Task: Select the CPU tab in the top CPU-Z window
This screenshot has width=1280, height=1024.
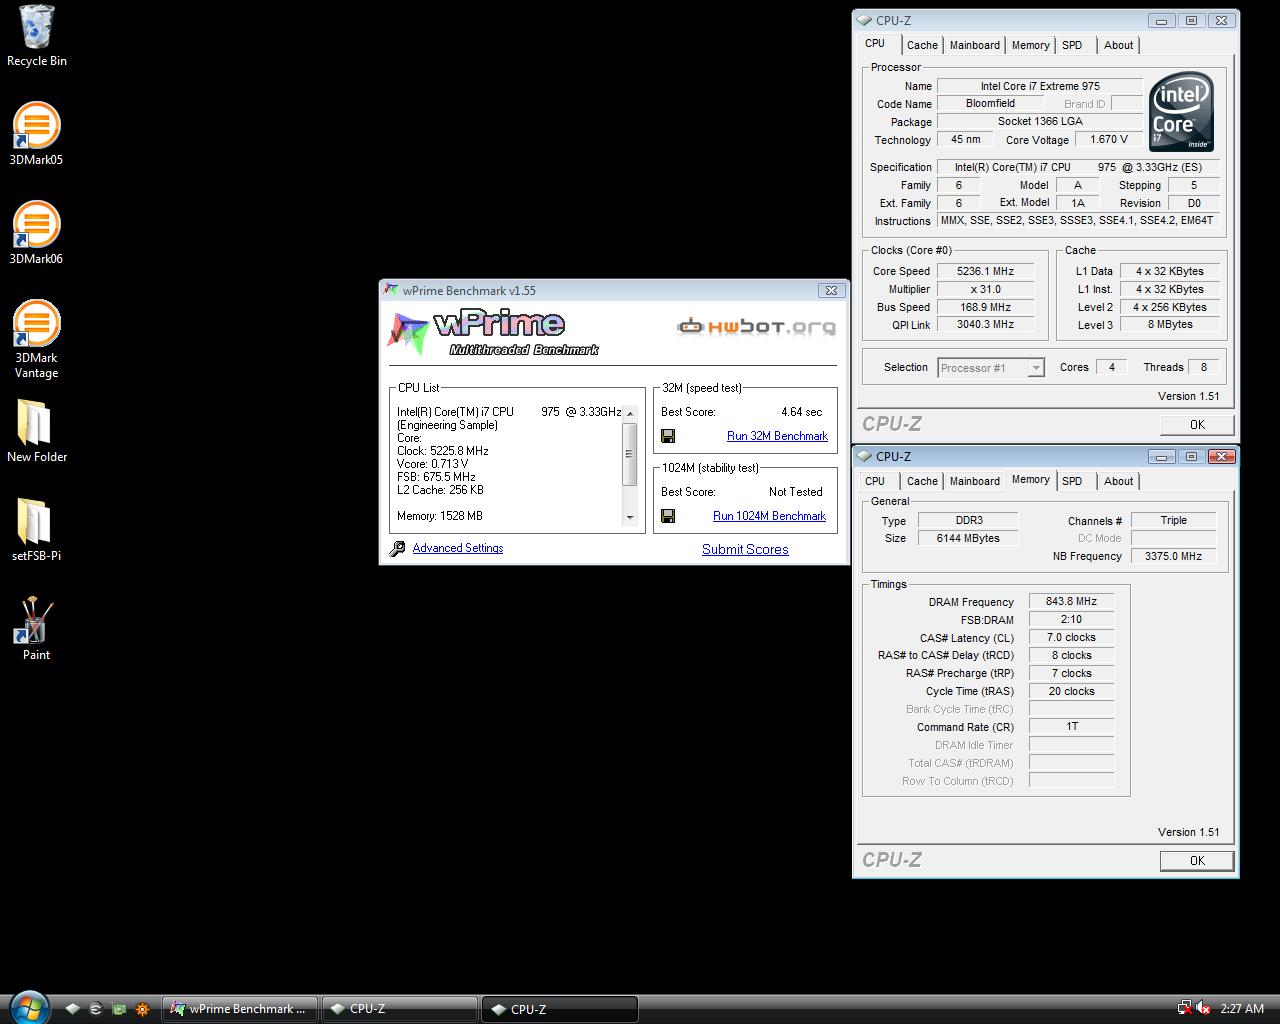Action: coord(875,44)
